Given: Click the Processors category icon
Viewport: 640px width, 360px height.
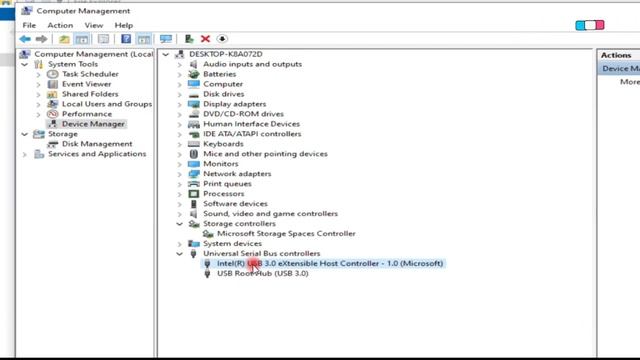Looking at the screenshot, I should pos(193,194).
